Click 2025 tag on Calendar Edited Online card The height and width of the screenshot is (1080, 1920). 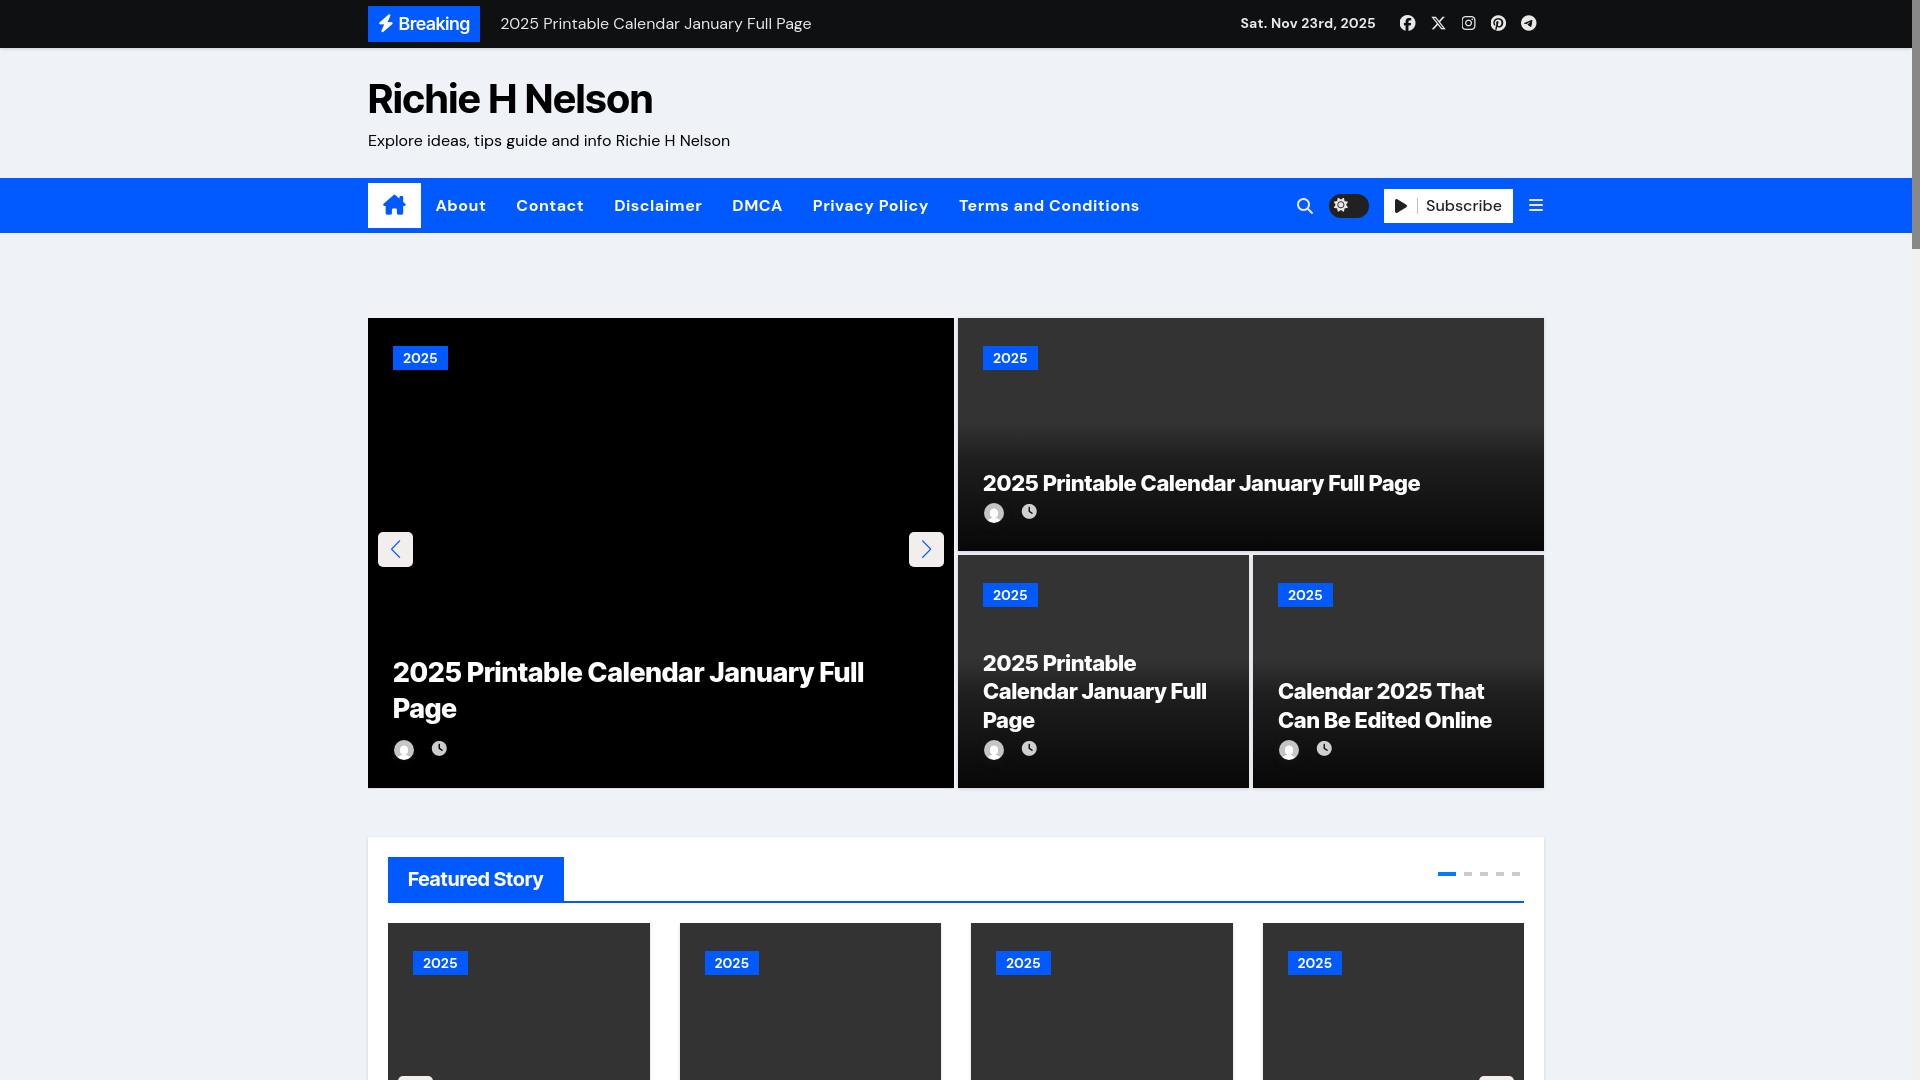click(x=1305, y=595)
